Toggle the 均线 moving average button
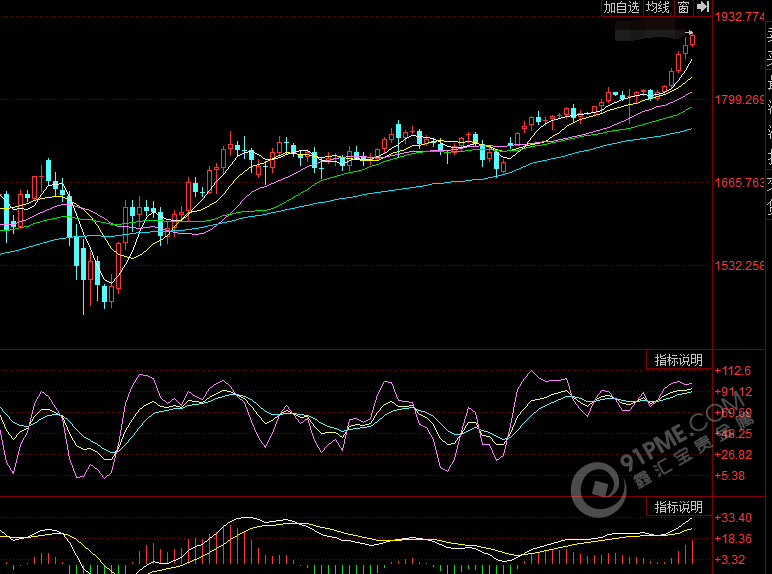Viewport: 772px width, 574px height. pos(658,7)
